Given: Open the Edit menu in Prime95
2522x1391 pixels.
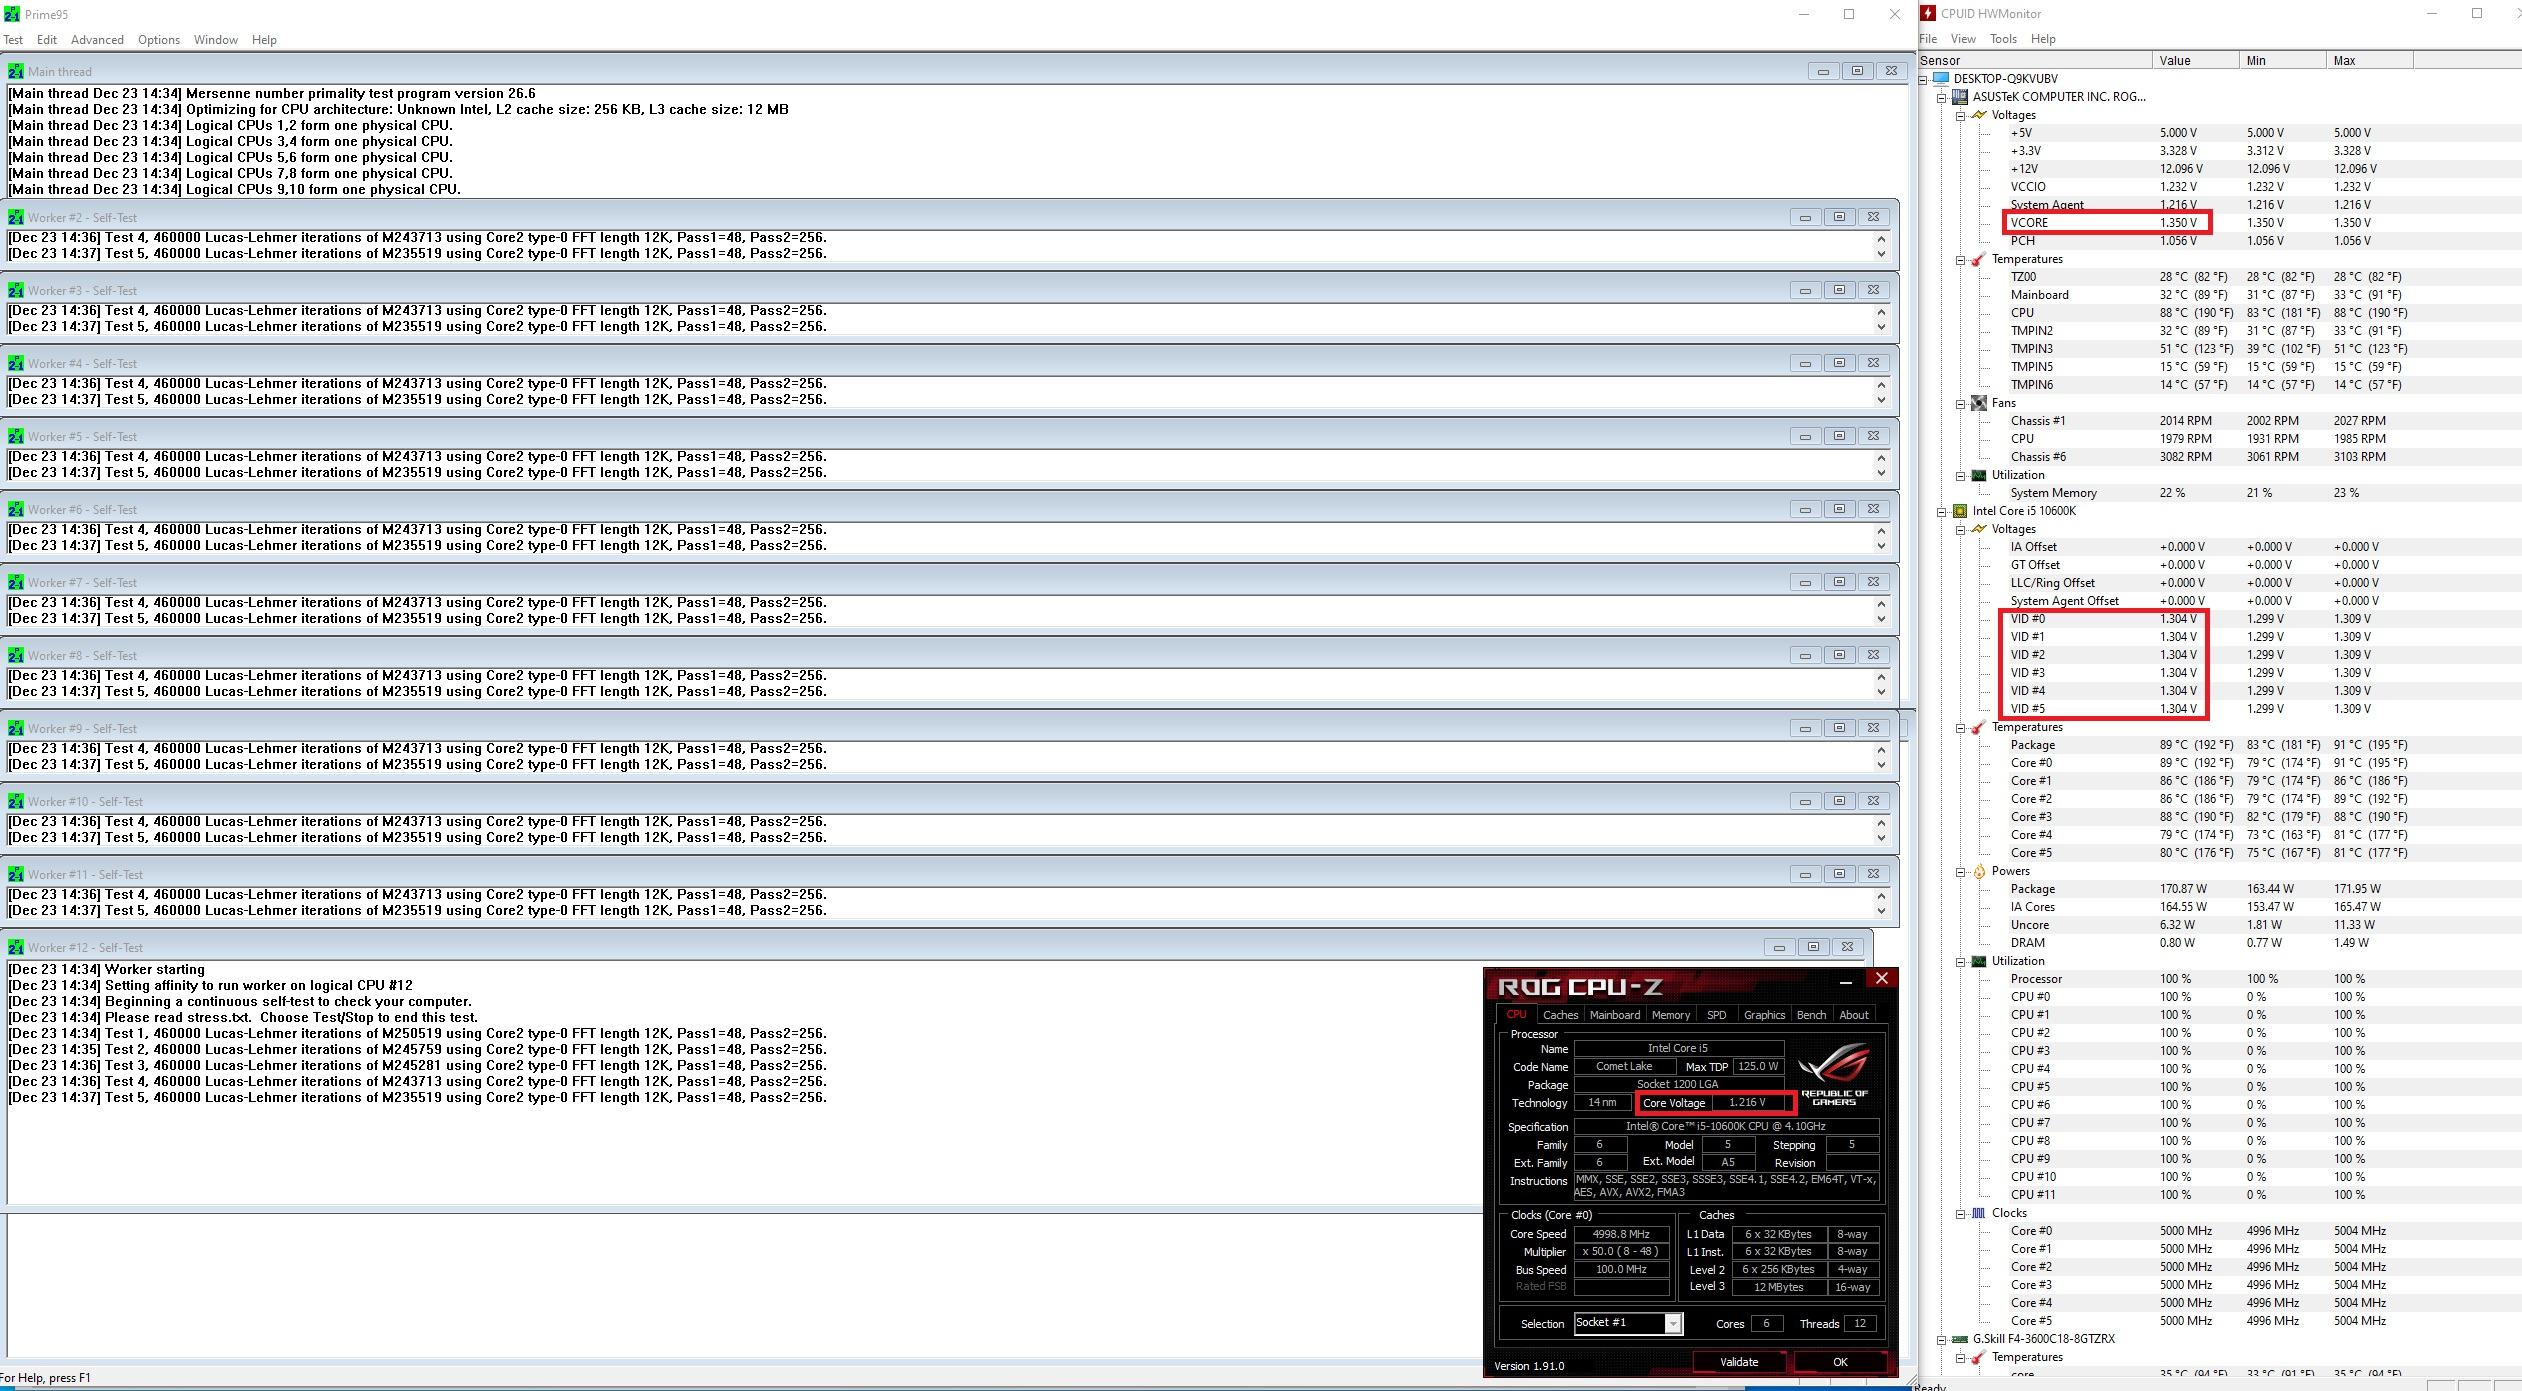Looking at the screenshot, I should click(x=47, y=40).
